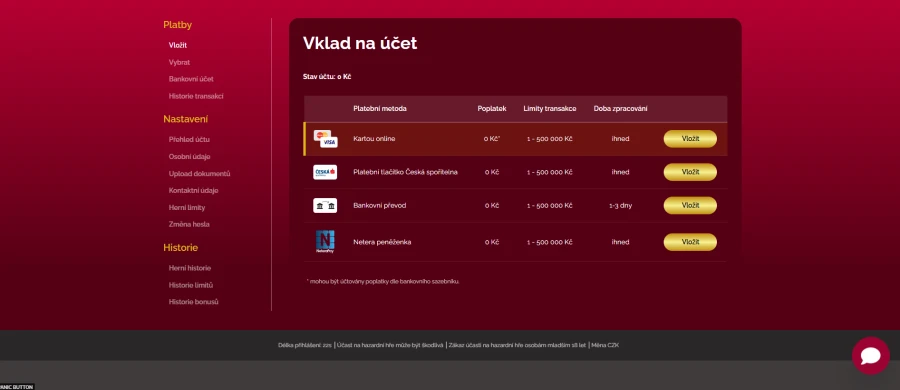Go to Bankovní účet
The width and height of the screenshot is (900, 390).
[x=191, y=79]
